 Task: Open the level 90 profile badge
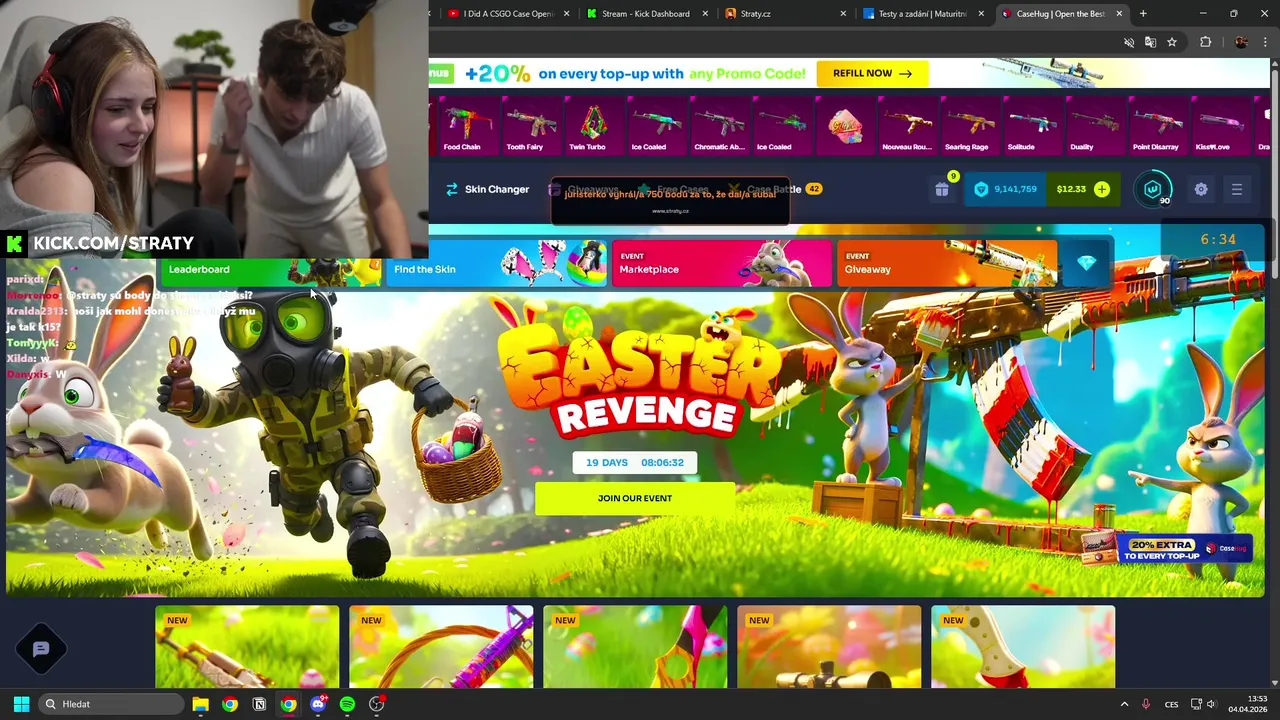pos(1153,189)
